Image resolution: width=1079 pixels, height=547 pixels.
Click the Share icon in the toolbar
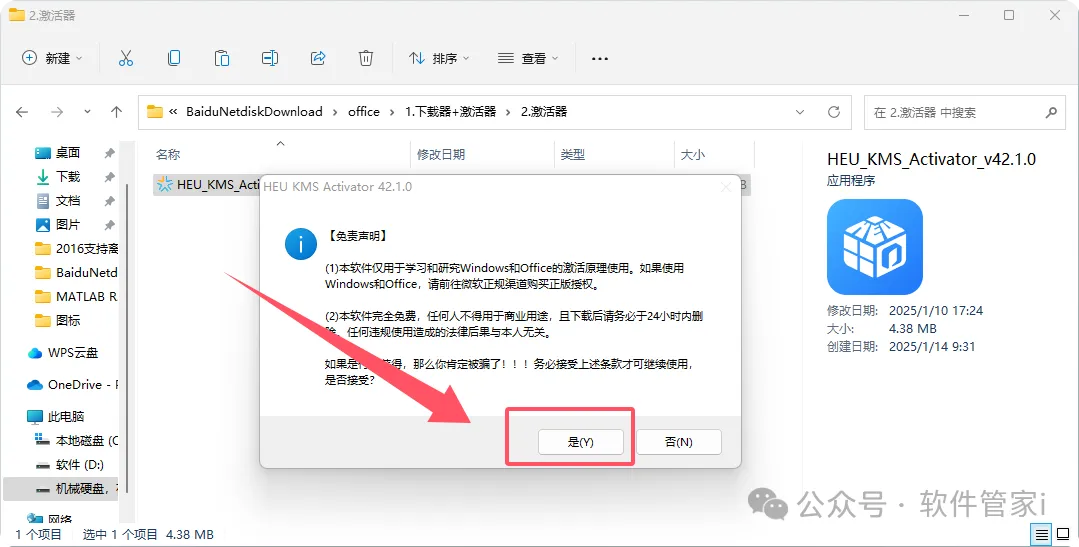[x=318, y=58]
